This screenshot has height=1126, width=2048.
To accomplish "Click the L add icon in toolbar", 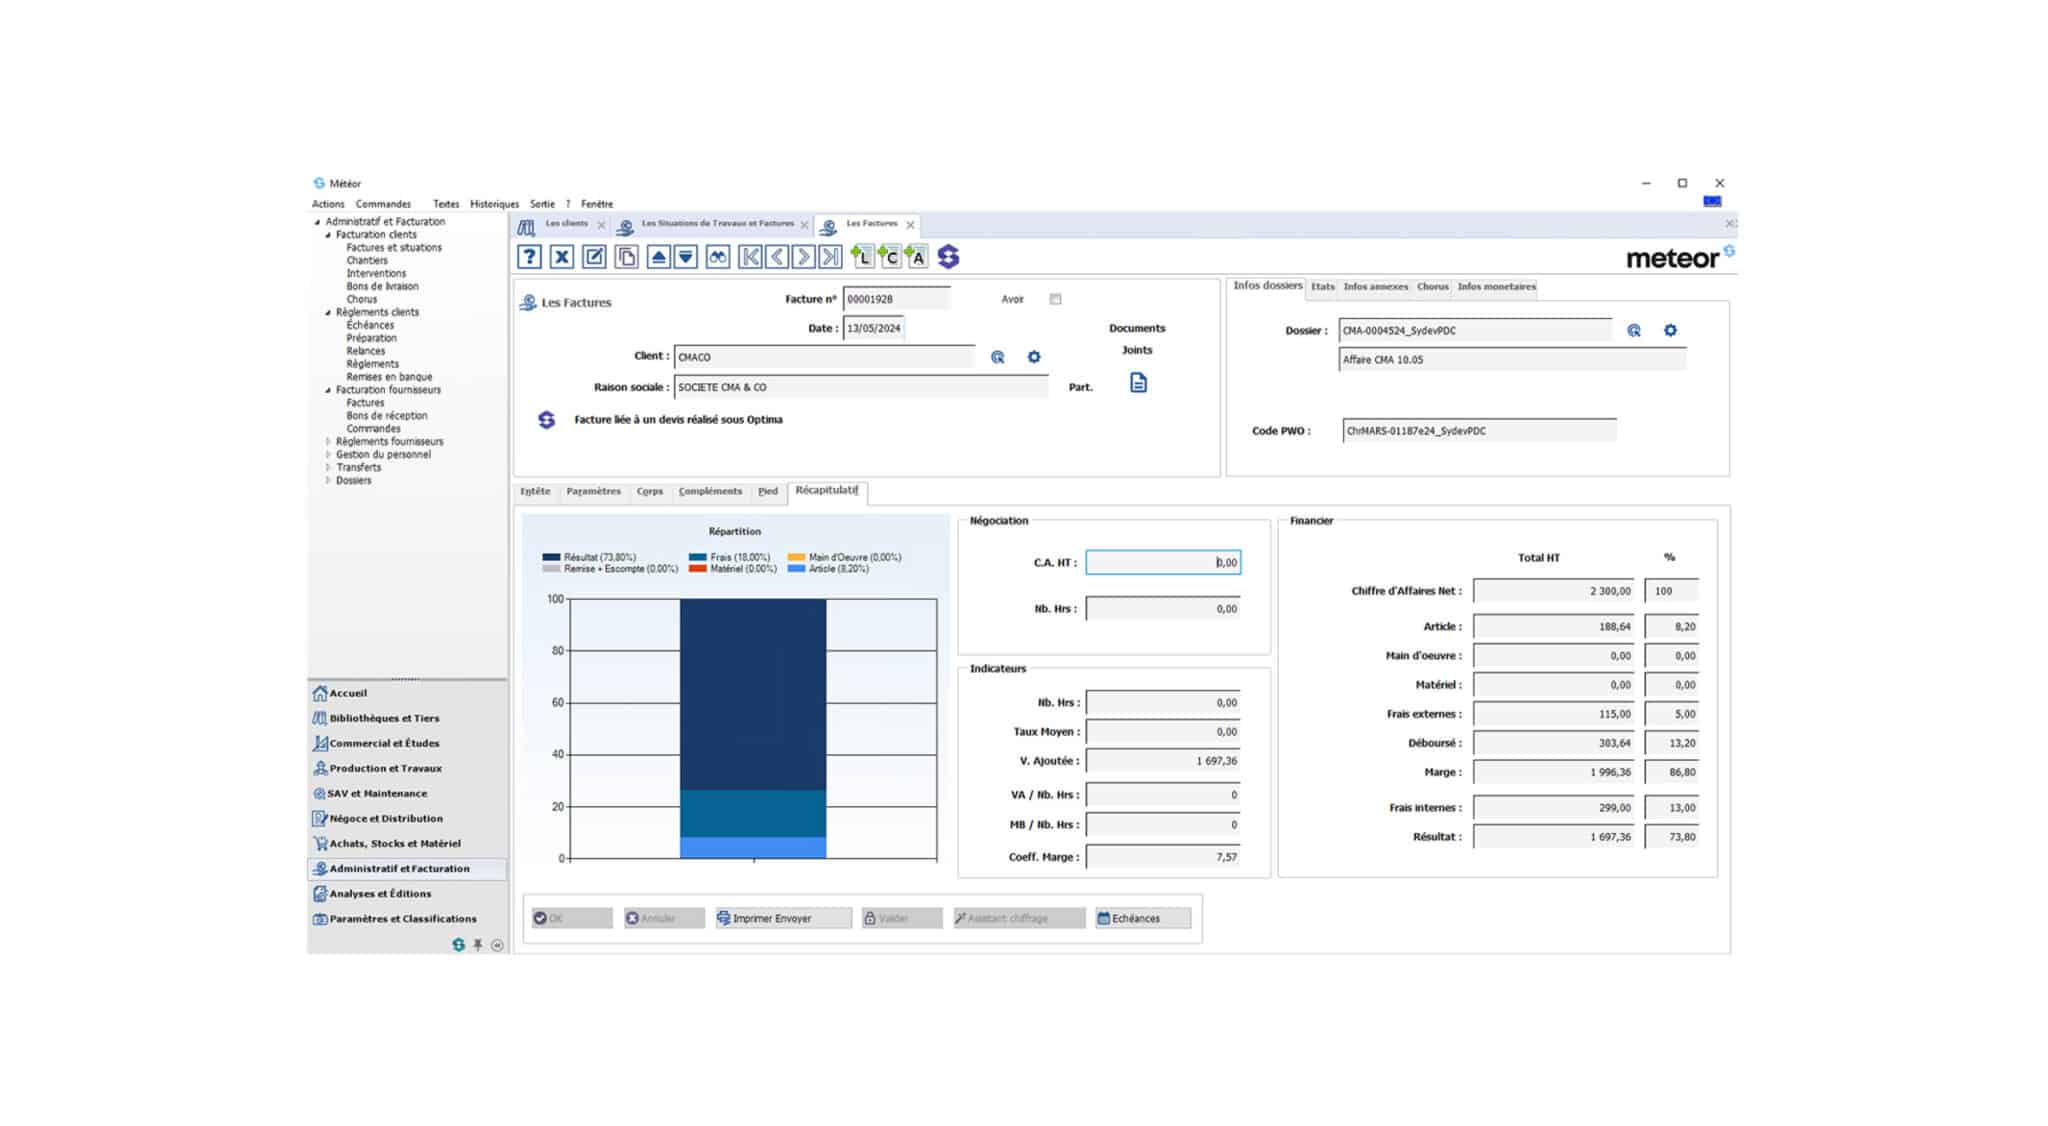I will pyautogui.click(x=862, y=257).
